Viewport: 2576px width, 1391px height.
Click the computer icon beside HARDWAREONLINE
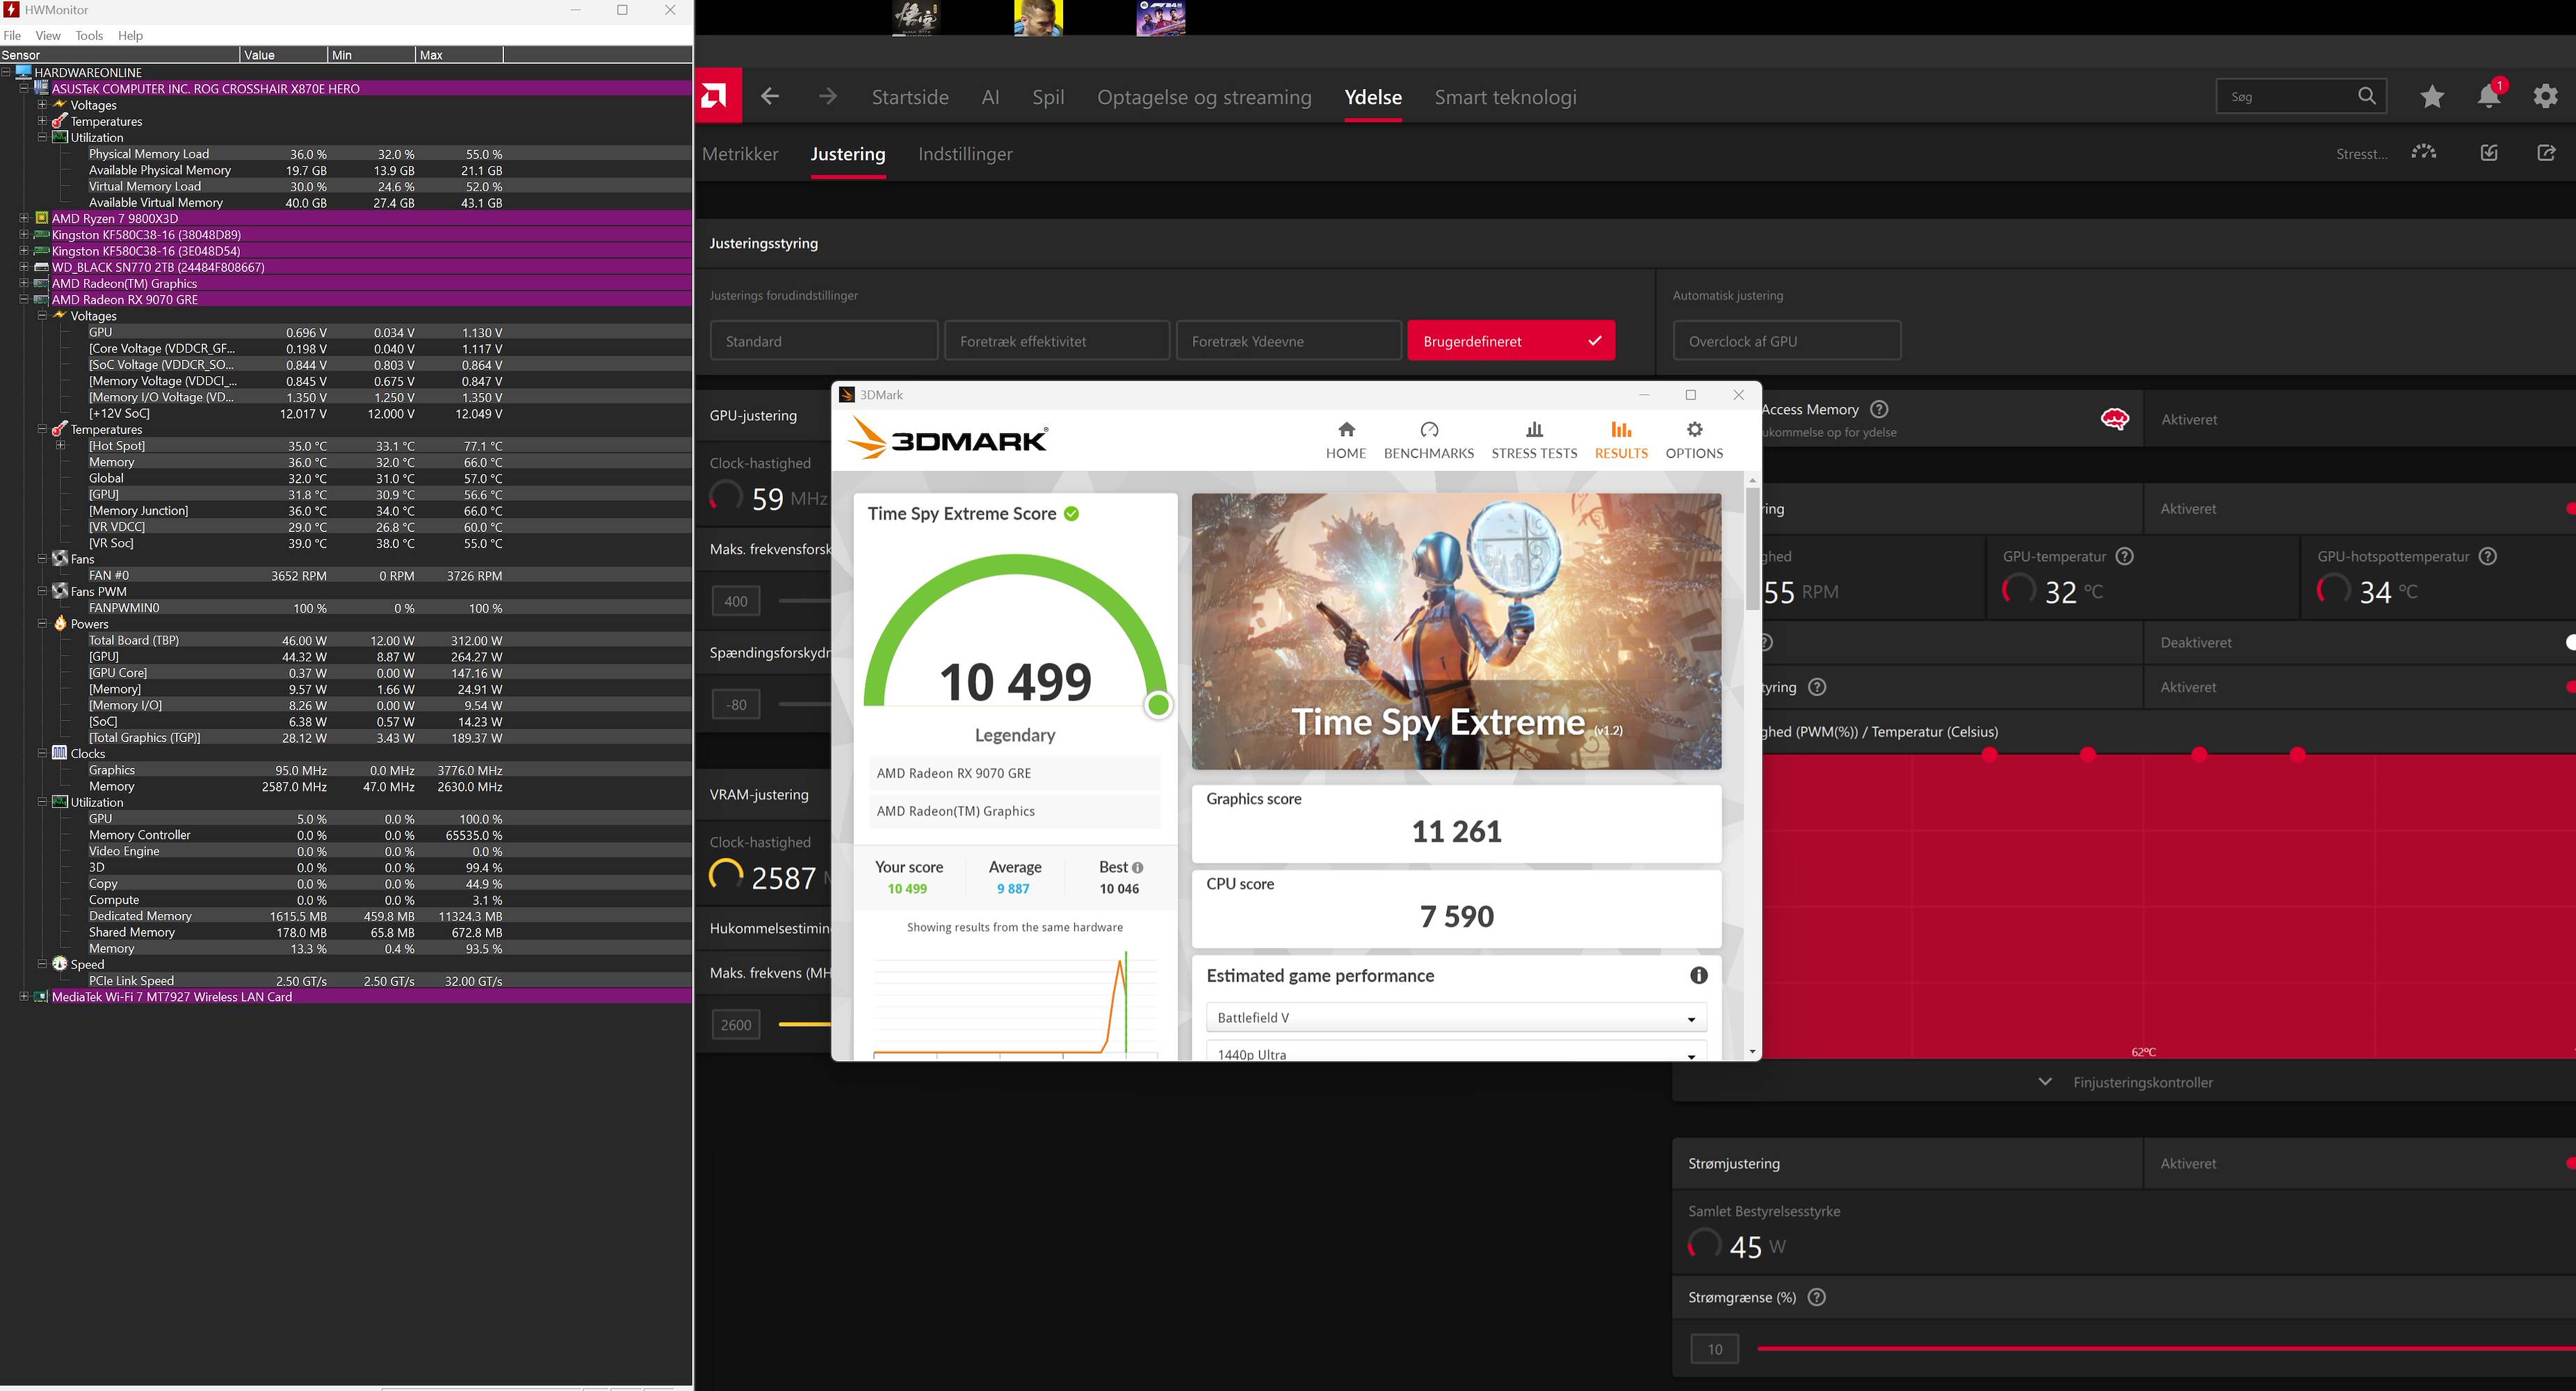(x=24, y=72)
